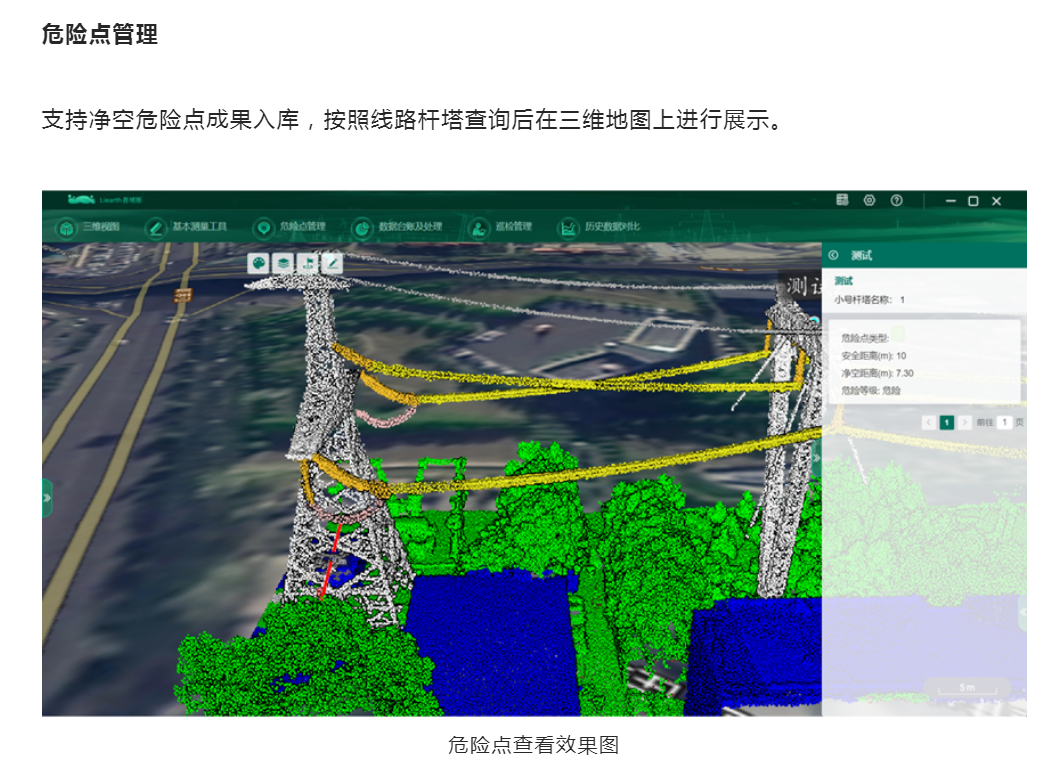Click the flag marker tool icon
This screenshot has width=1043, height=761.
click(x=308, y=263)
